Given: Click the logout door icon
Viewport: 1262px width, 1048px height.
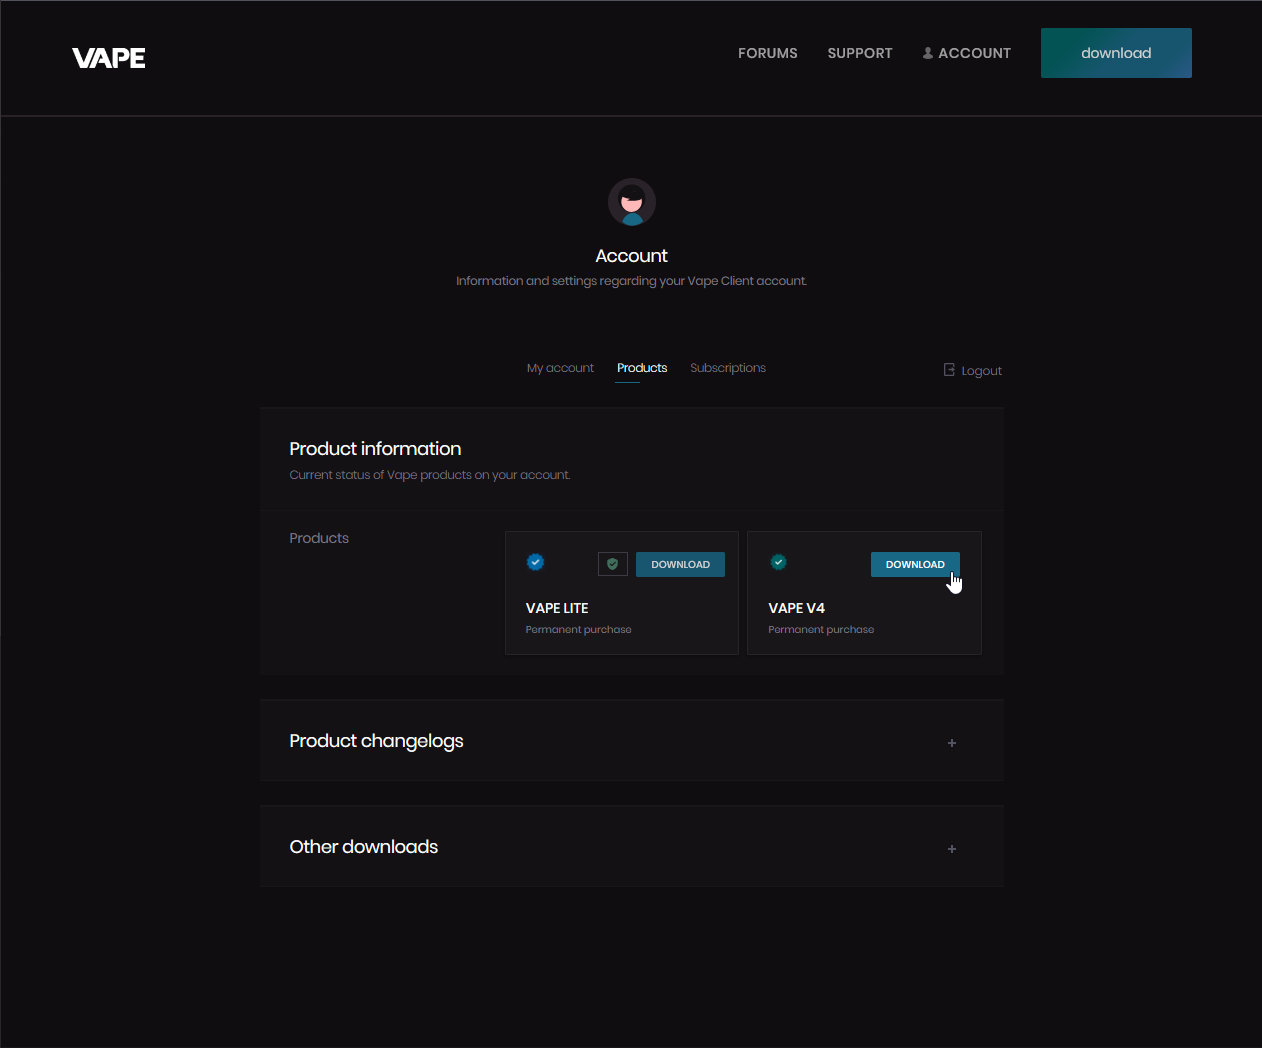Looking at the screenshot, I should [949, 370].
